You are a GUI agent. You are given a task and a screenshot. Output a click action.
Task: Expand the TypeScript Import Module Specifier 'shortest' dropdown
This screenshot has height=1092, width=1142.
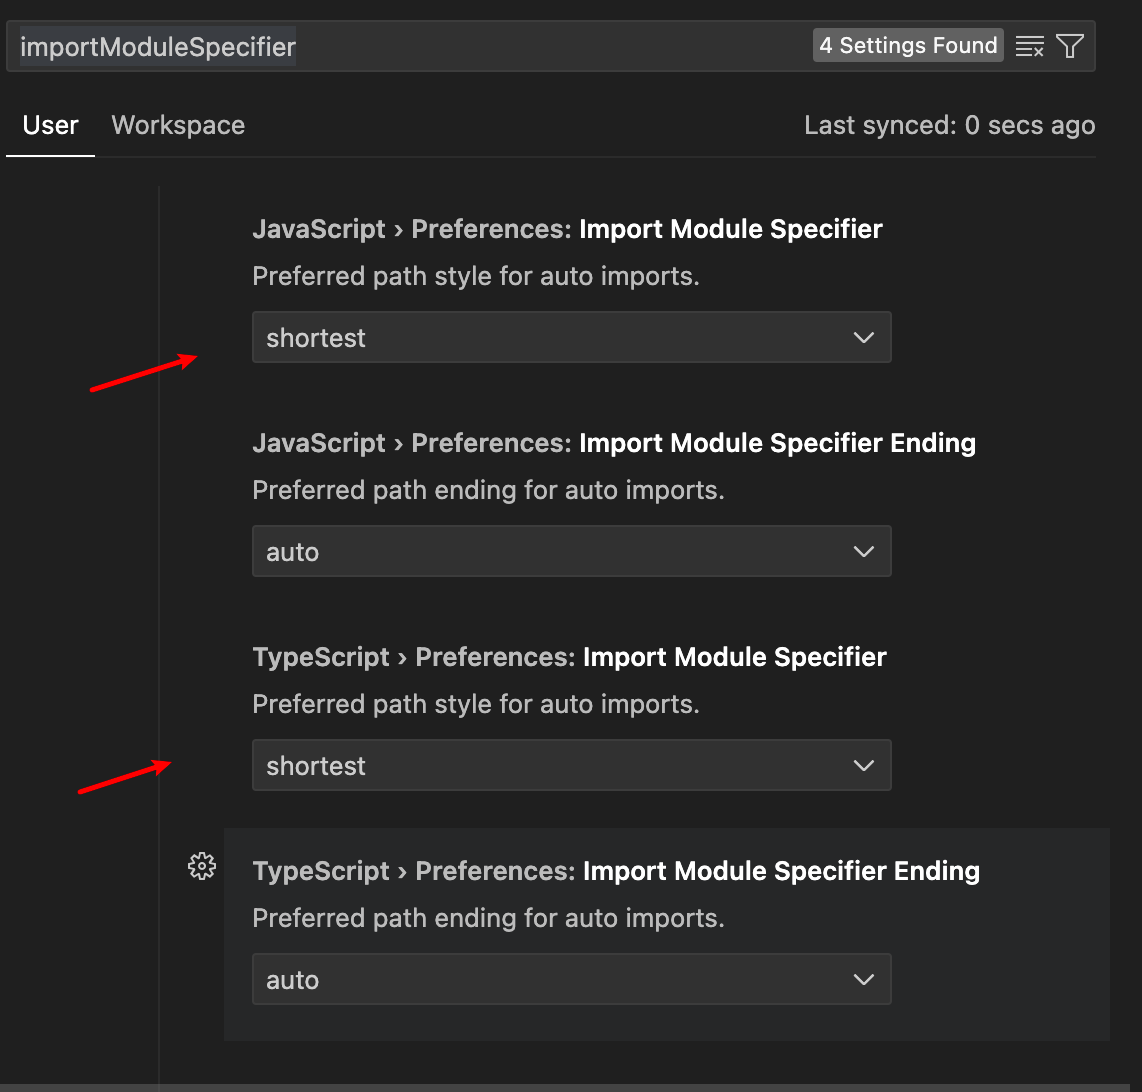[571, 766]
